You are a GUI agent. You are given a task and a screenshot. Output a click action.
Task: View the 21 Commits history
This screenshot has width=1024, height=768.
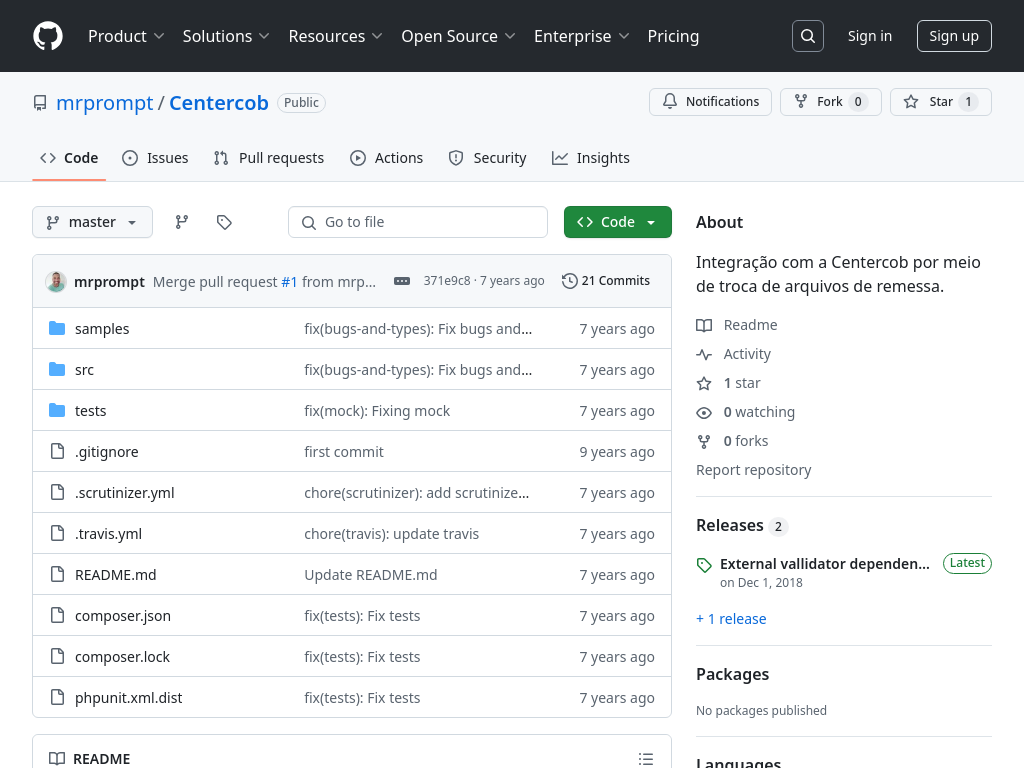coord(607,281)
